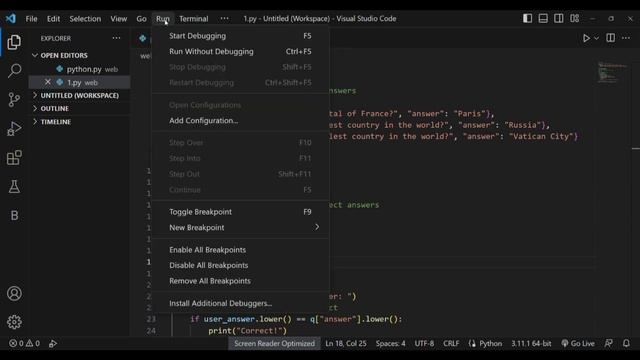Open the Explorer view in activity bar

coord(14,42)
